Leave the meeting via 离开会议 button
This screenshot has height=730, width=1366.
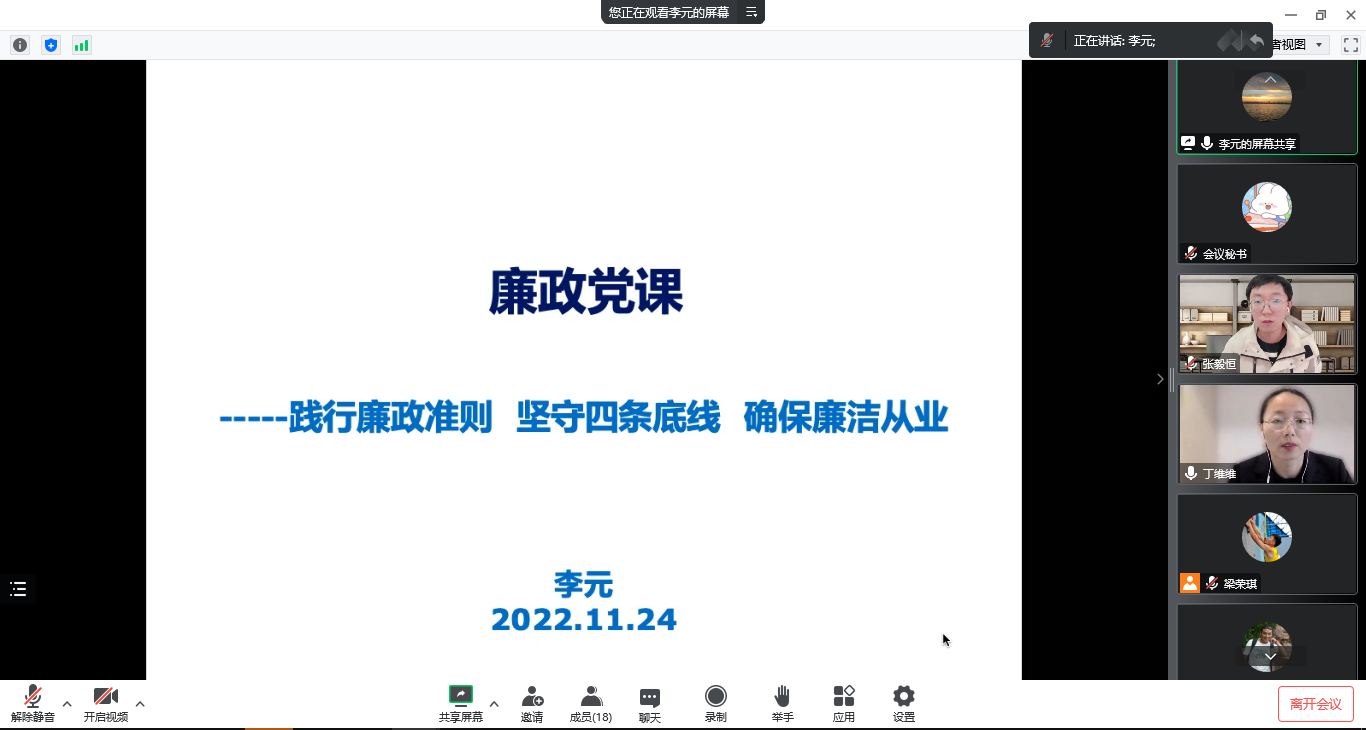(x=1315, y=703)
